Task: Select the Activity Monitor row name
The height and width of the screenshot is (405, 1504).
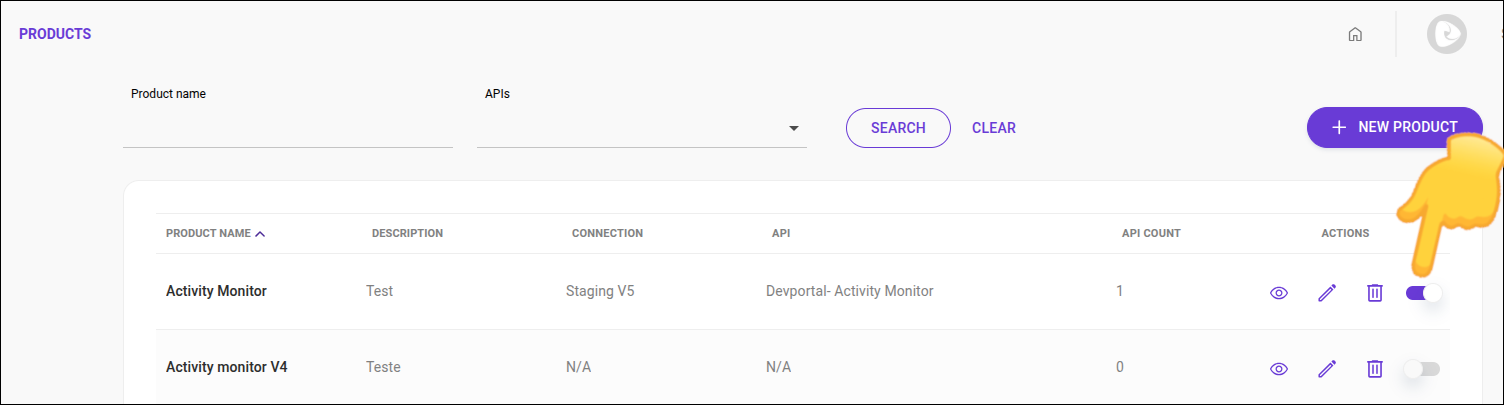Action: tap(216, 291)
